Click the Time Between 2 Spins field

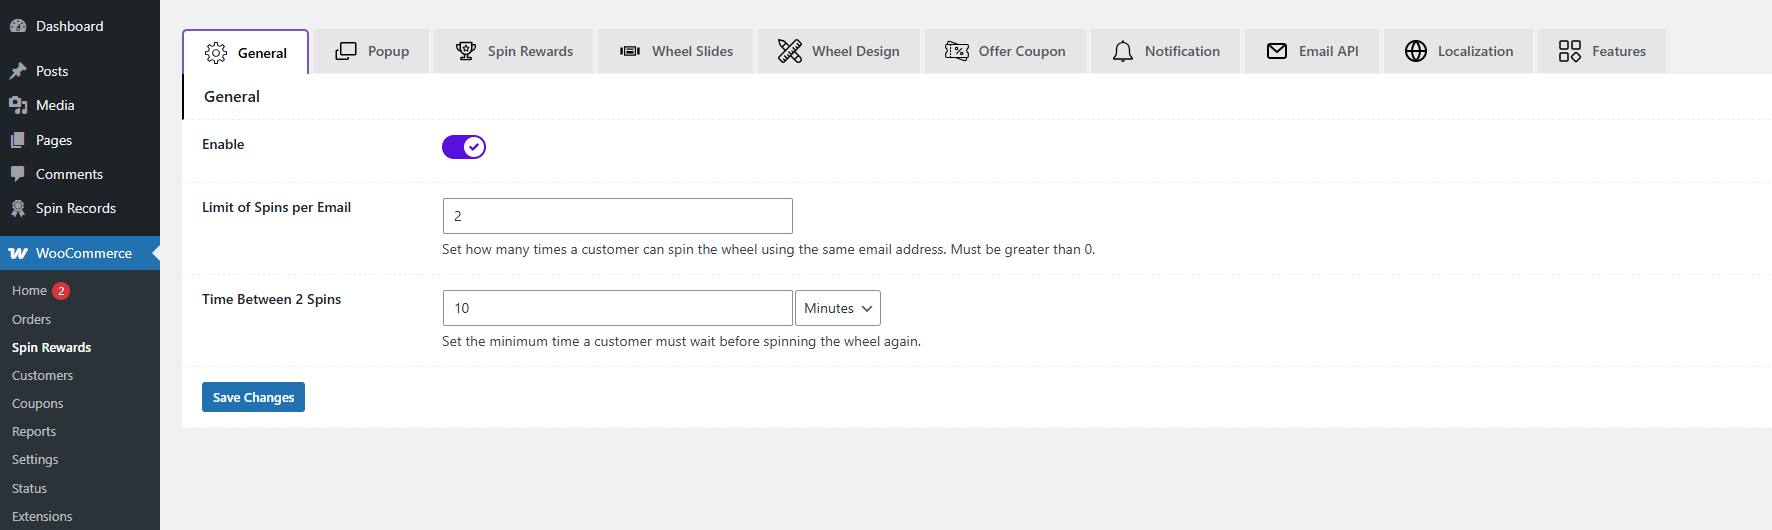618,308
